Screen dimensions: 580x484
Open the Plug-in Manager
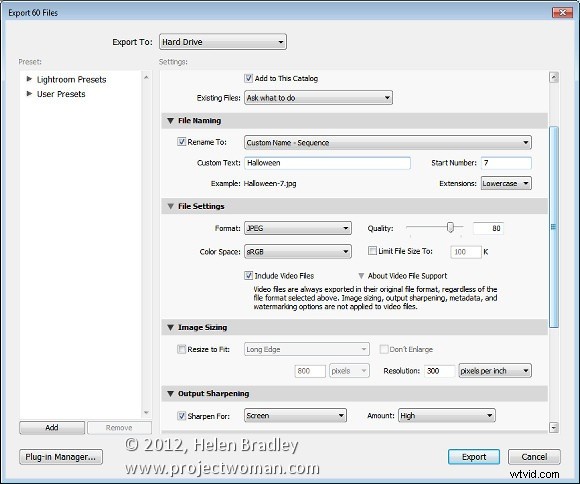[x=61, y=457]
